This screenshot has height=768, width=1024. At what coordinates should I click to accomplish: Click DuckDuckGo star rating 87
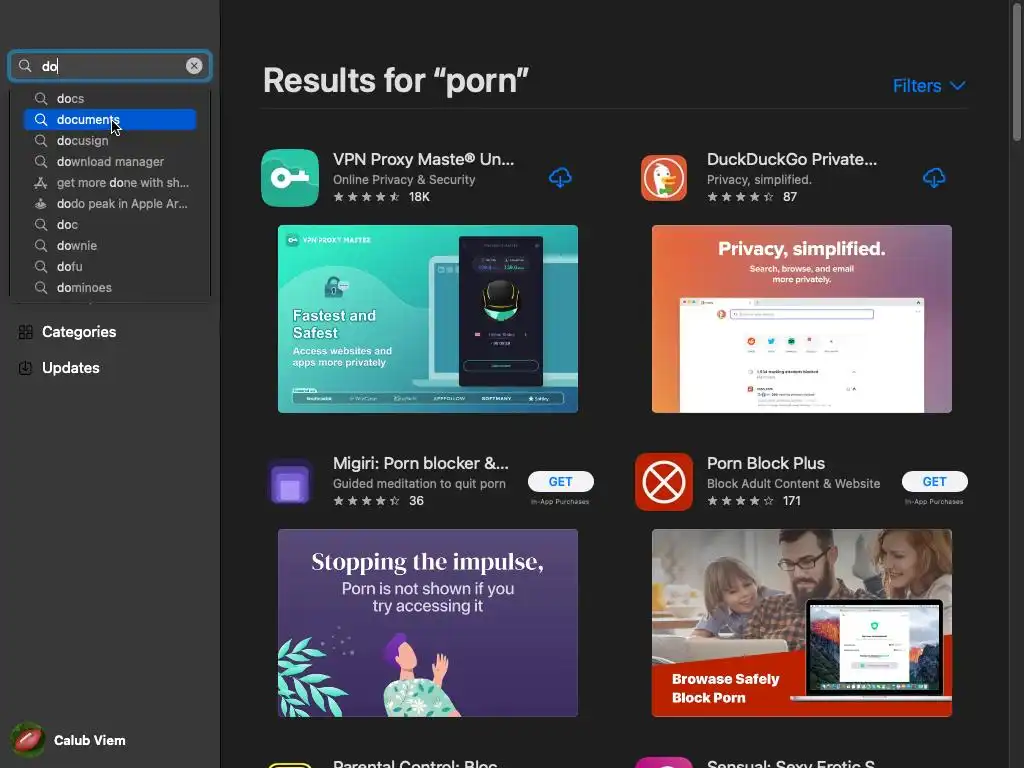[x=752, y=197]
